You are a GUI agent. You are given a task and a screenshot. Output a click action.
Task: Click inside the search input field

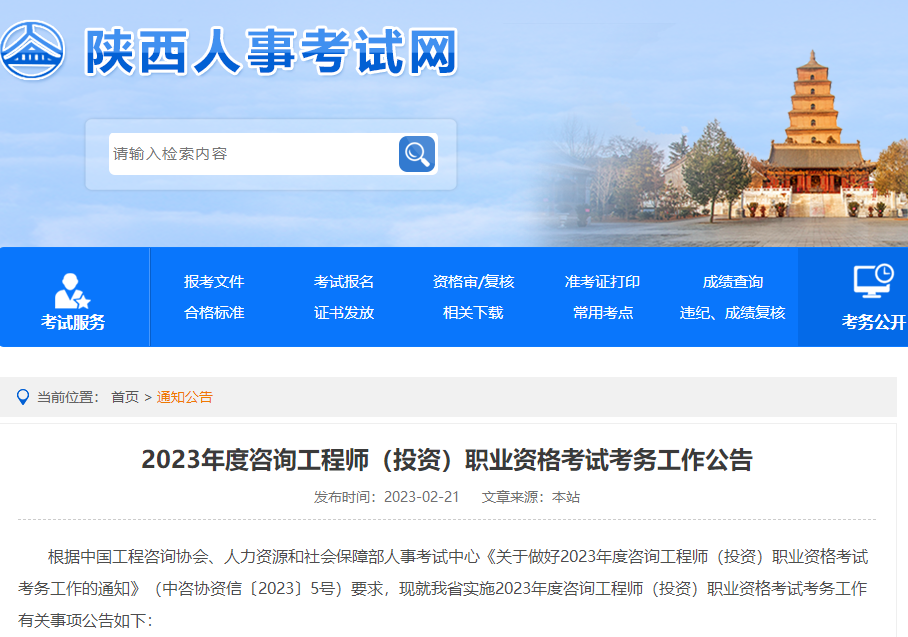[250, 154]
